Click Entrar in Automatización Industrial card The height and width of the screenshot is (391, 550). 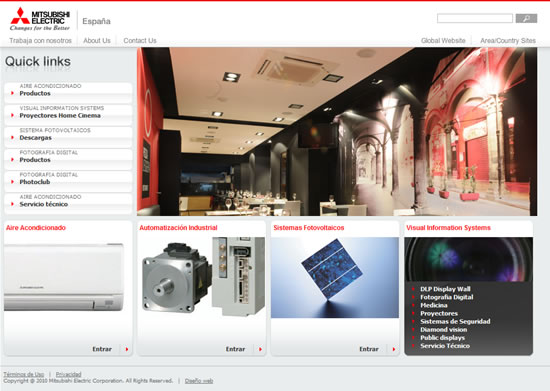(x=235, y=349)
